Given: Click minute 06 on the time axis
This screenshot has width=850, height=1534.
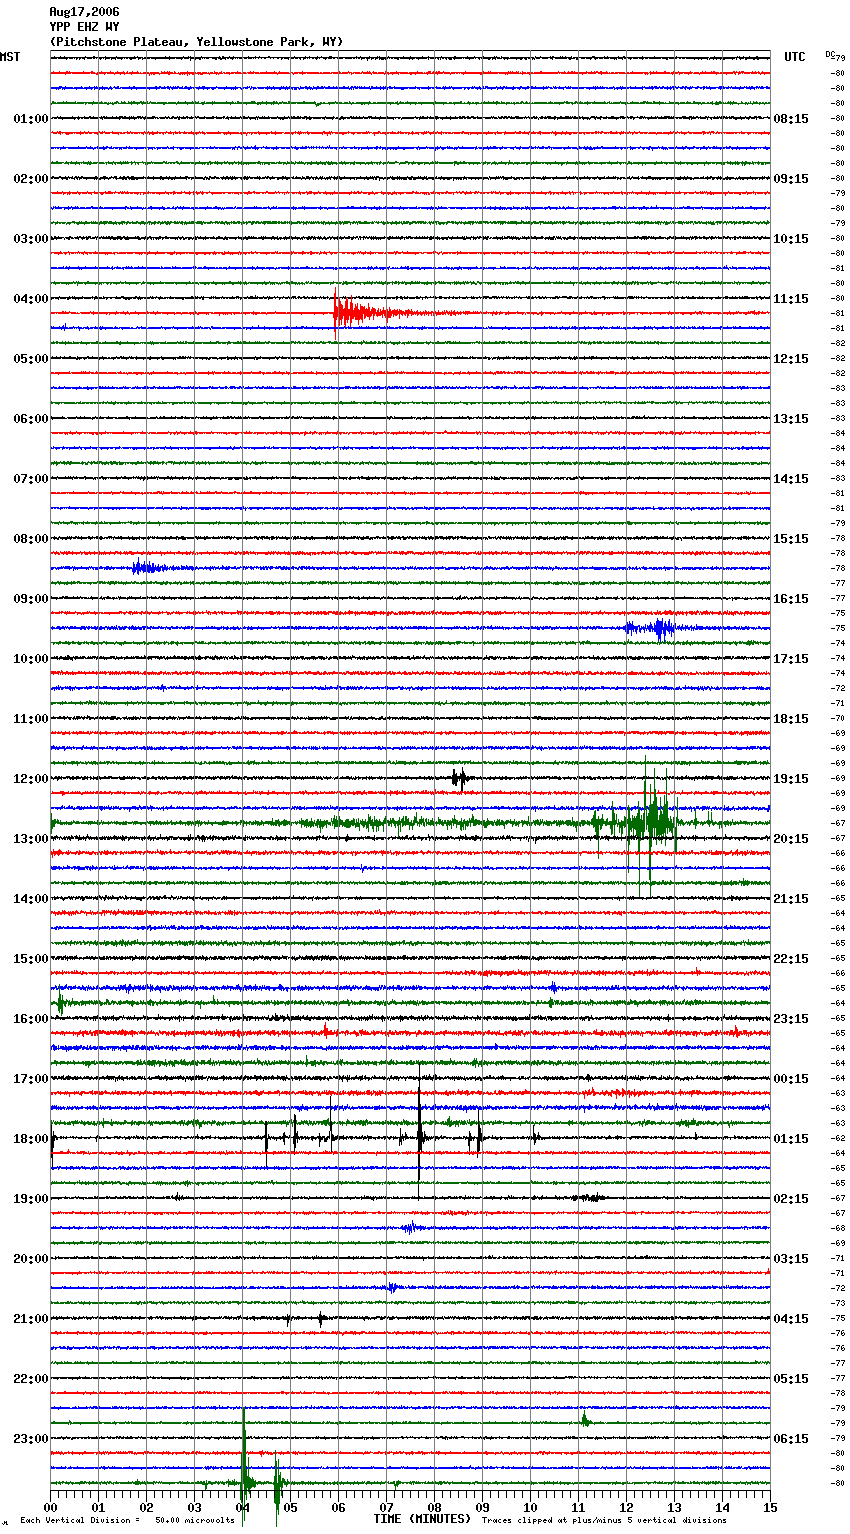Looking at the screenshot, I should [x=339, y=1507].
